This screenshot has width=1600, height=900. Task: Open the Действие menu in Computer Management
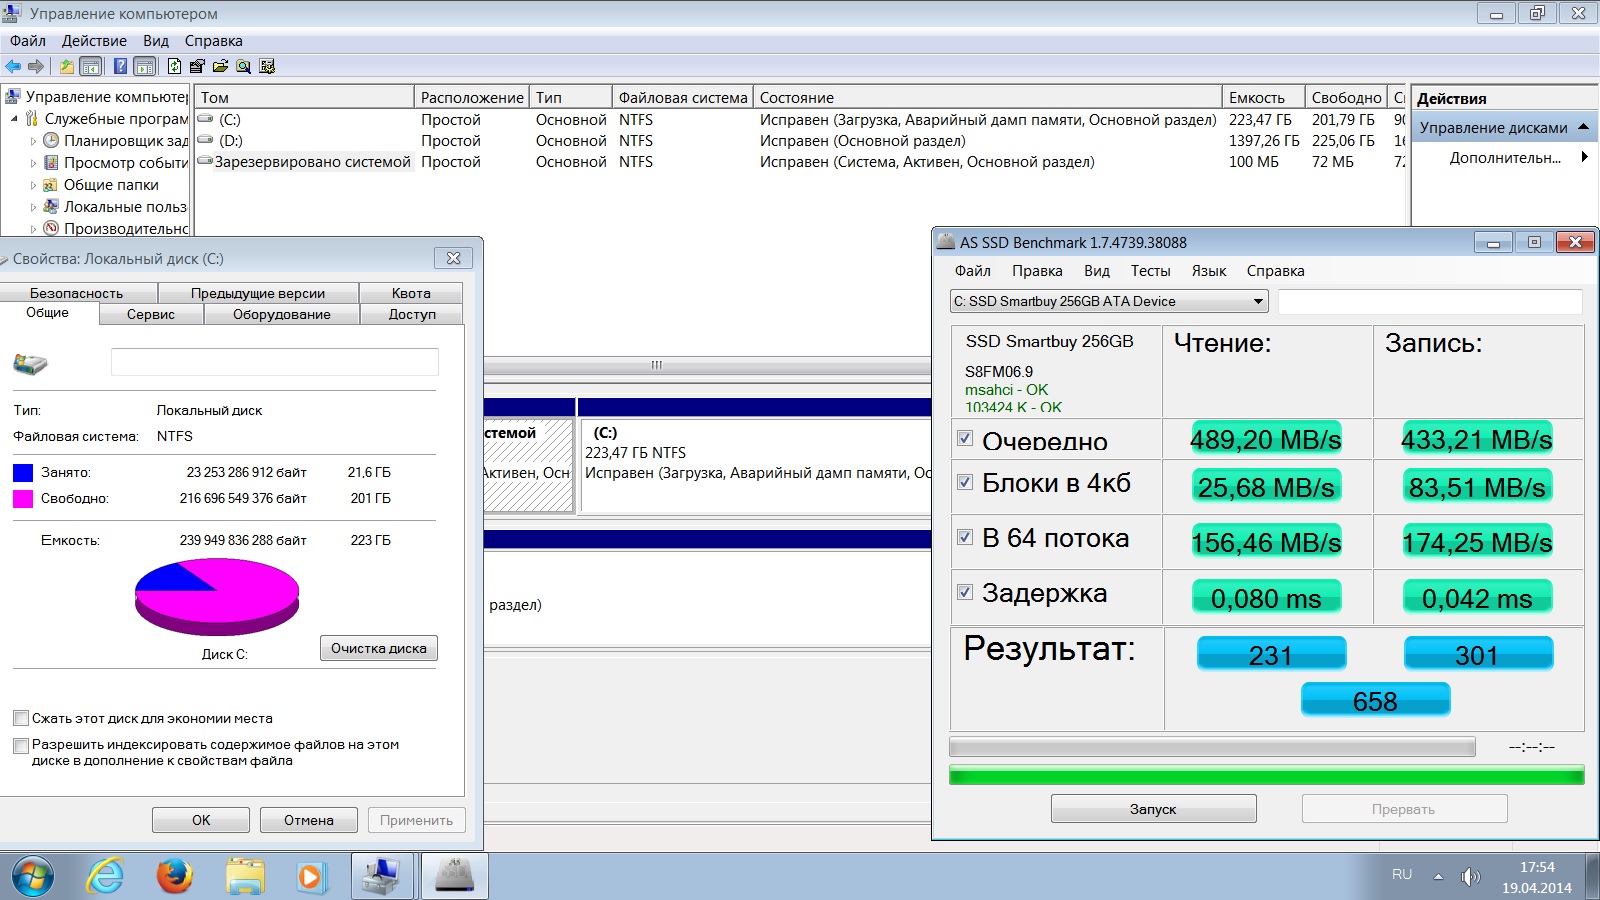(x=94, y=41)
